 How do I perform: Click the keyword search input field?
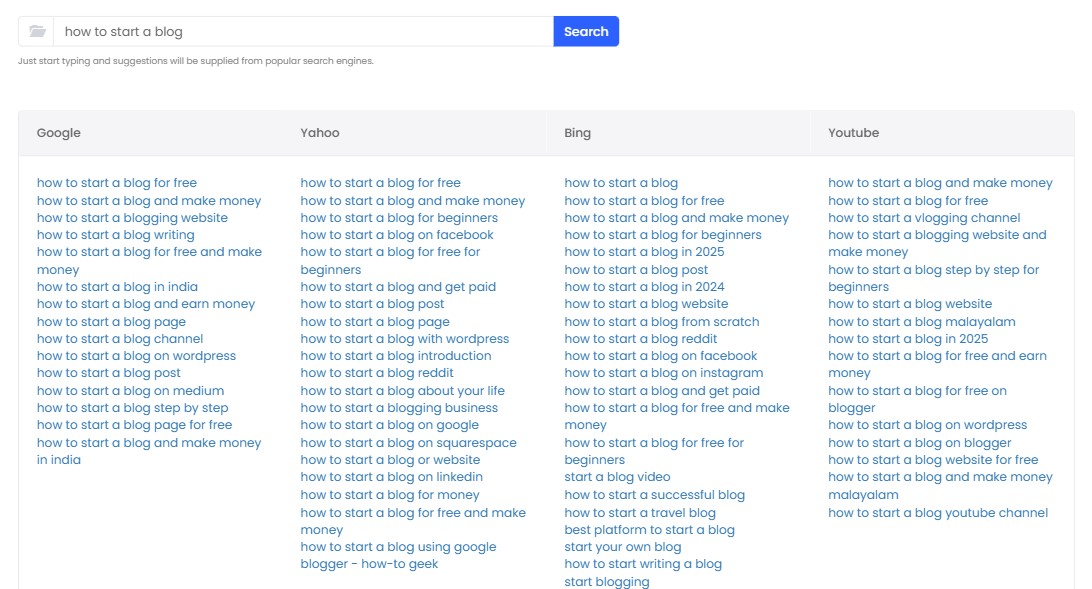point(304,31)
